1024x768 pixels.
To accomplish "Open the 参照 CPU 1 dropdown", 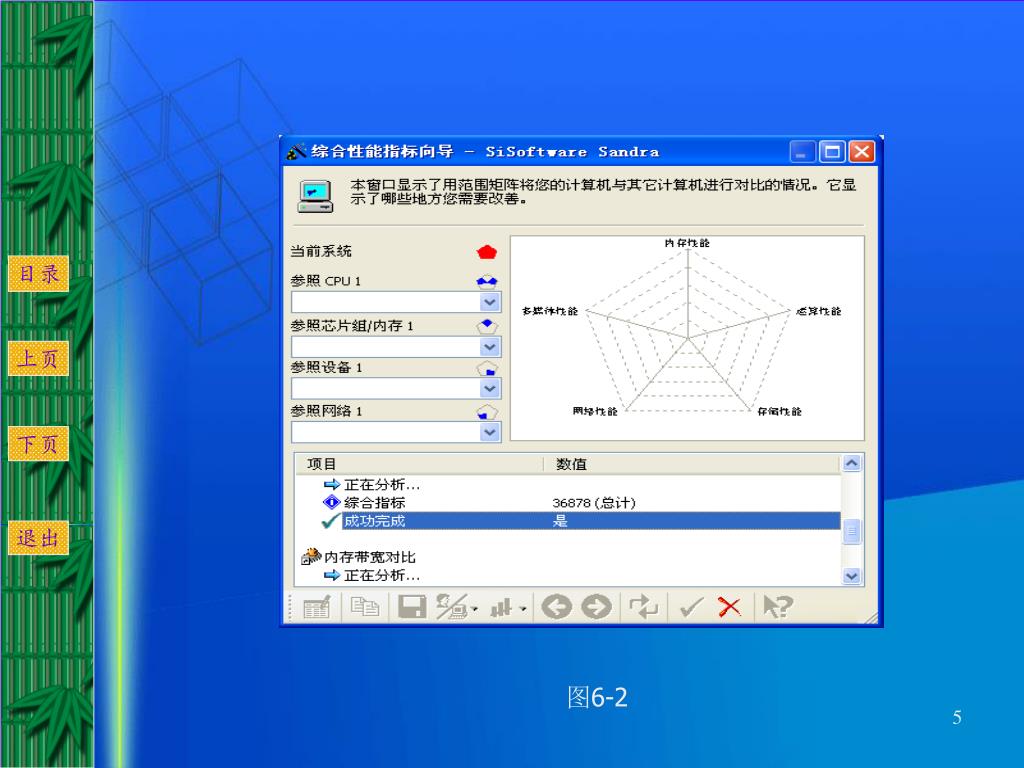I will (x=490, y=302).
